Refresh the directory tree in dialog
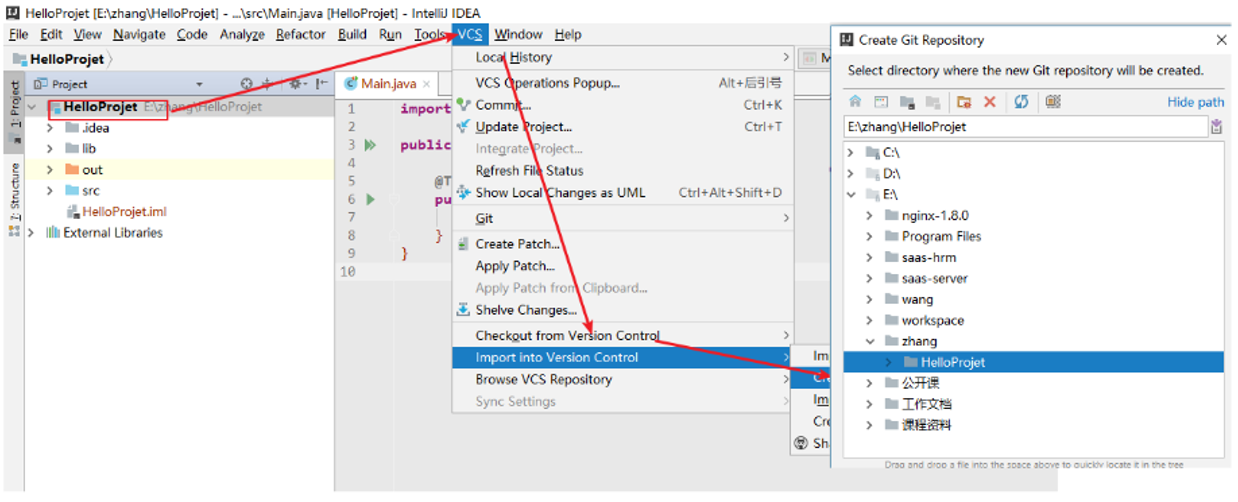 tap(1021, 102)
